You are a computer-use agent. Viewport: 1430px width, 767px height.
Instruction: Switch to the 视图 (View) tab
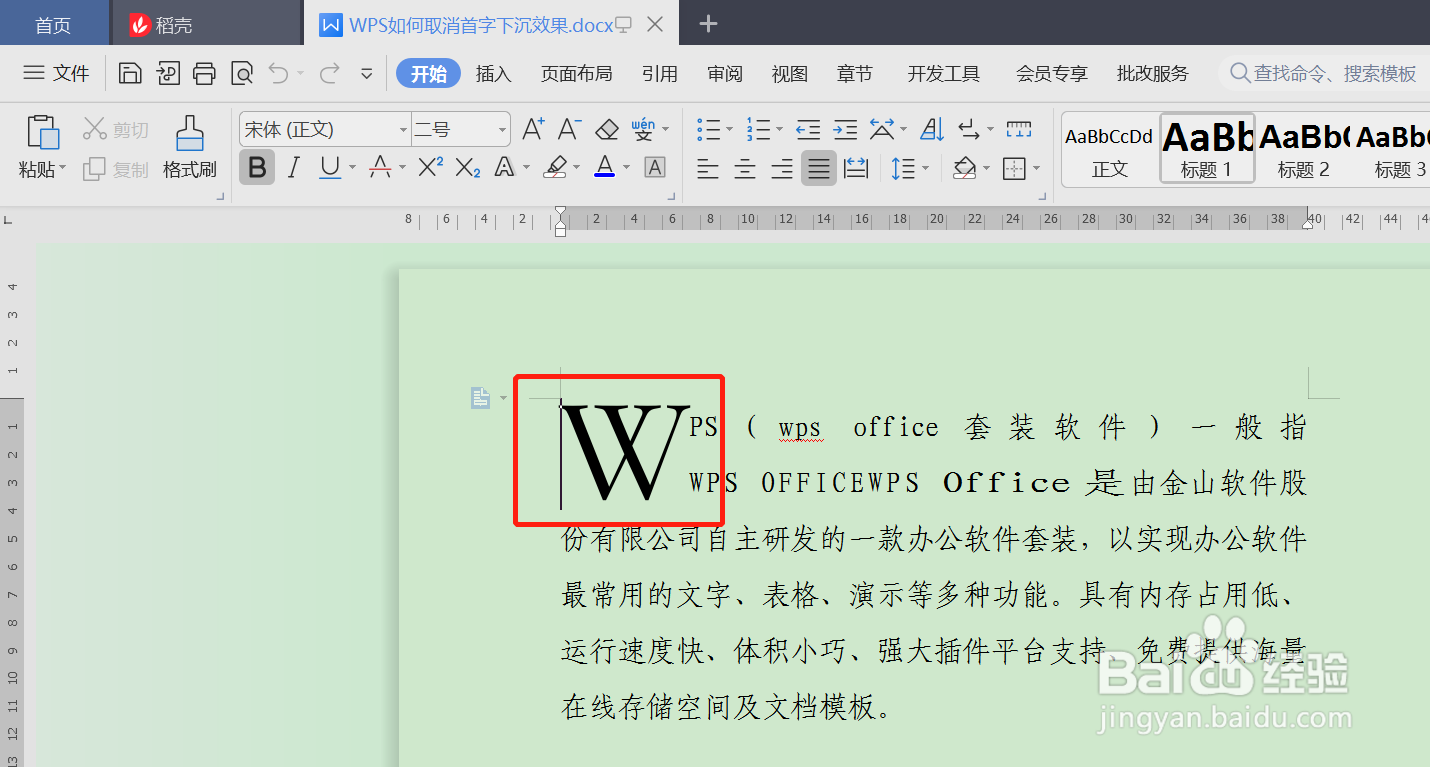pyautogui.click(x=789, y=74)
